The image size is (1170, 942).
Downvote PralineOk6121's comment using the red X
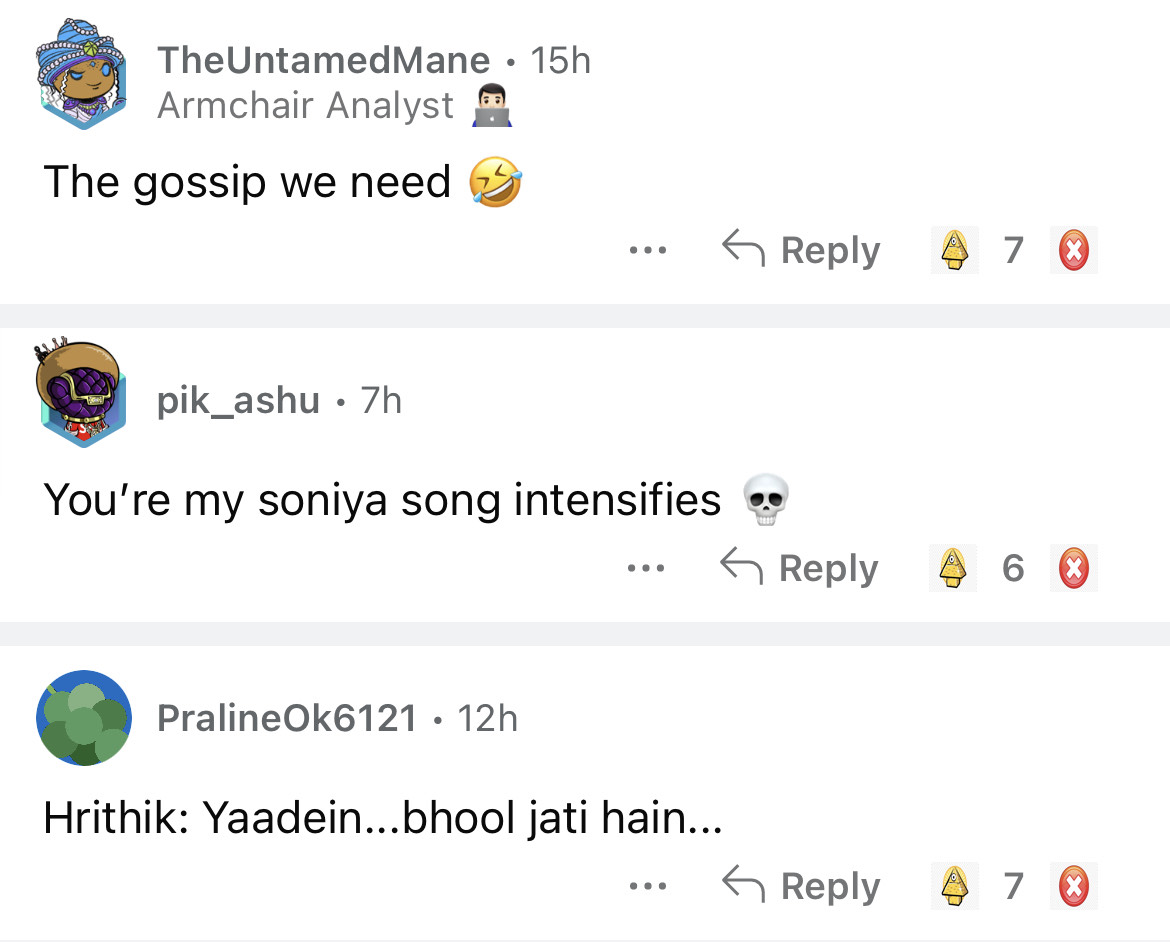pos(1073,886)
